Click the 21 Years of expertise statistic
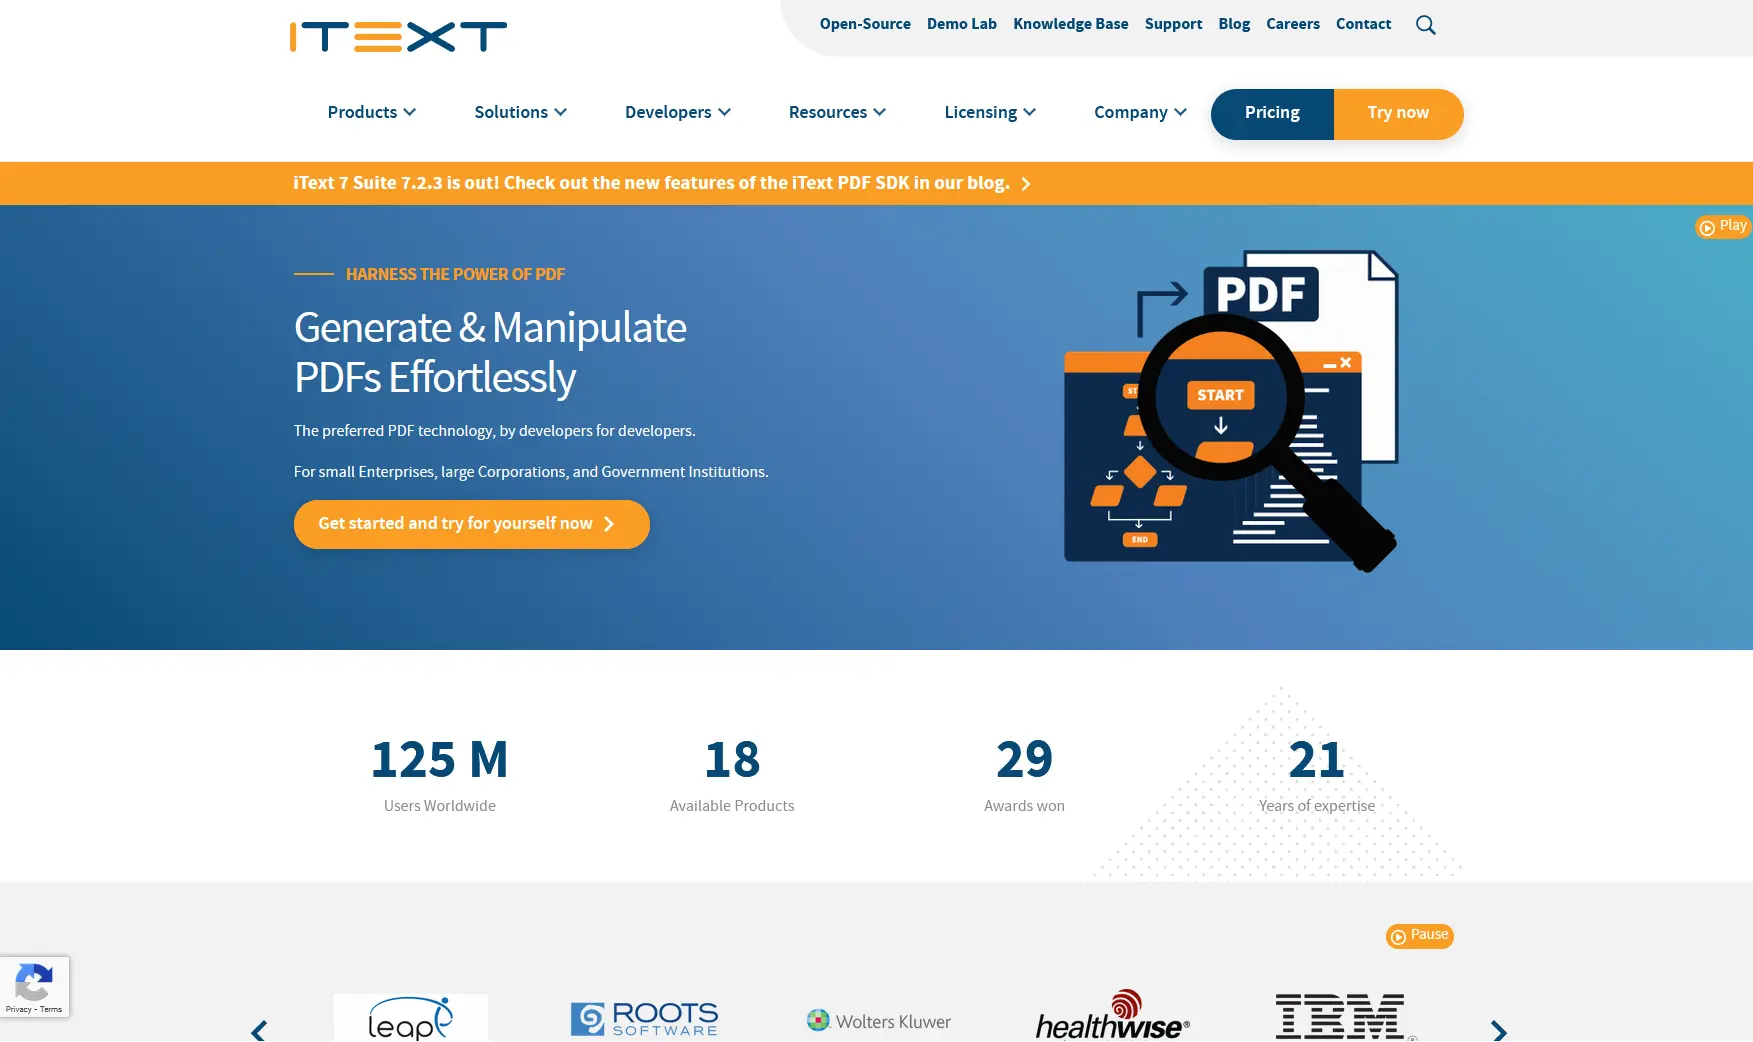This screenshot has width=1753, height=1042. click(x=1316, y=774)
